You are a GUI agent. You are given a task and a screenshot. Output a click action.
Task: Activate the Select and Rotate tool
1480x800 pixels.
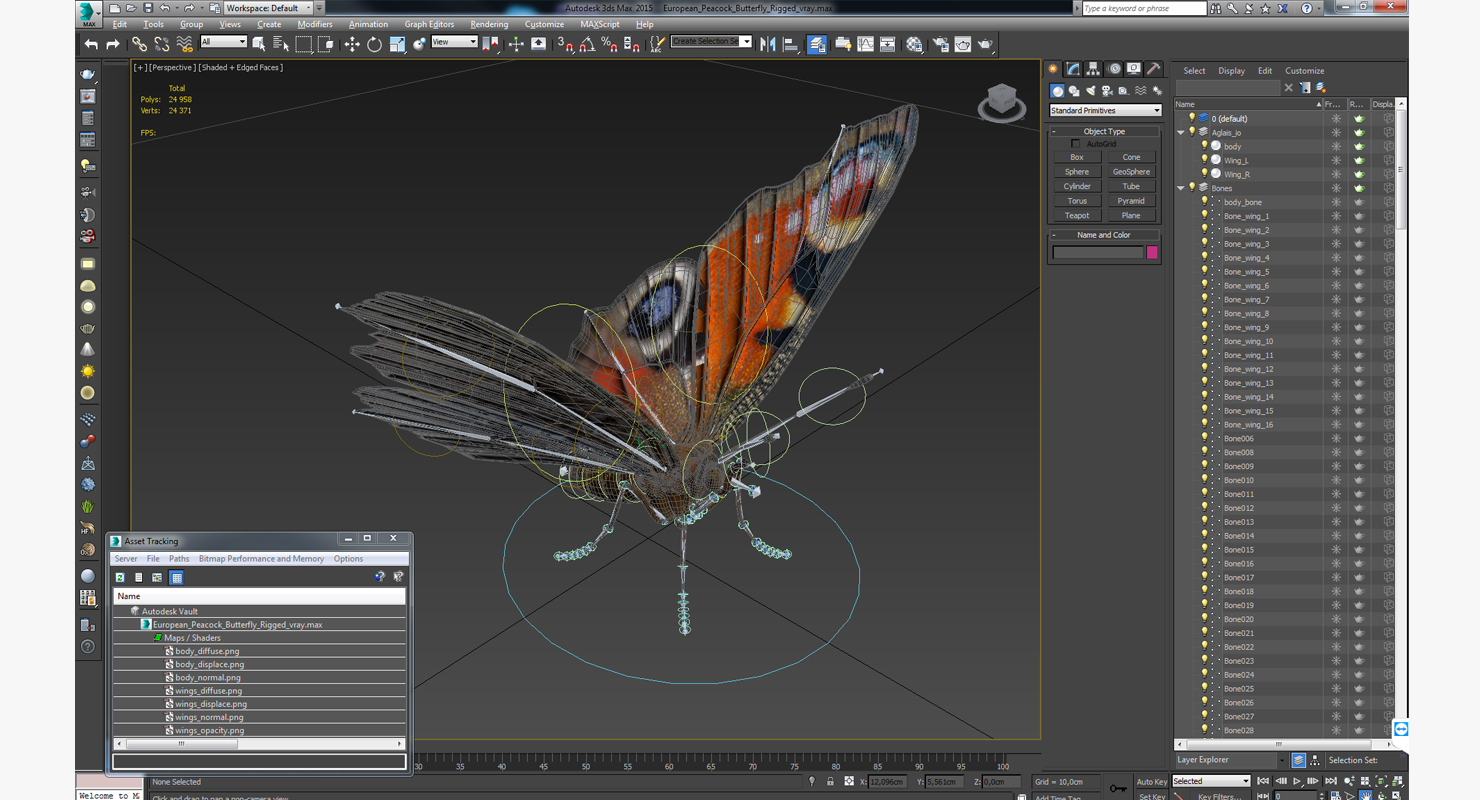coord(374,44)
